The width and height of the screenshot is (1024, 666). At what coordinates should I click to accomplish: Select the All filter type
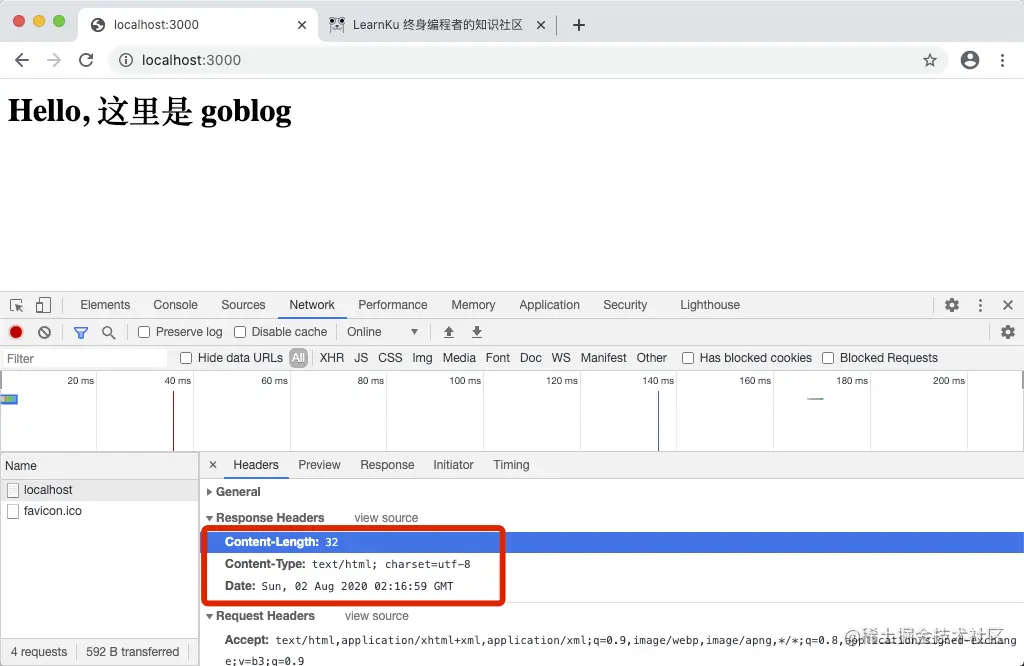coord(298,358)
